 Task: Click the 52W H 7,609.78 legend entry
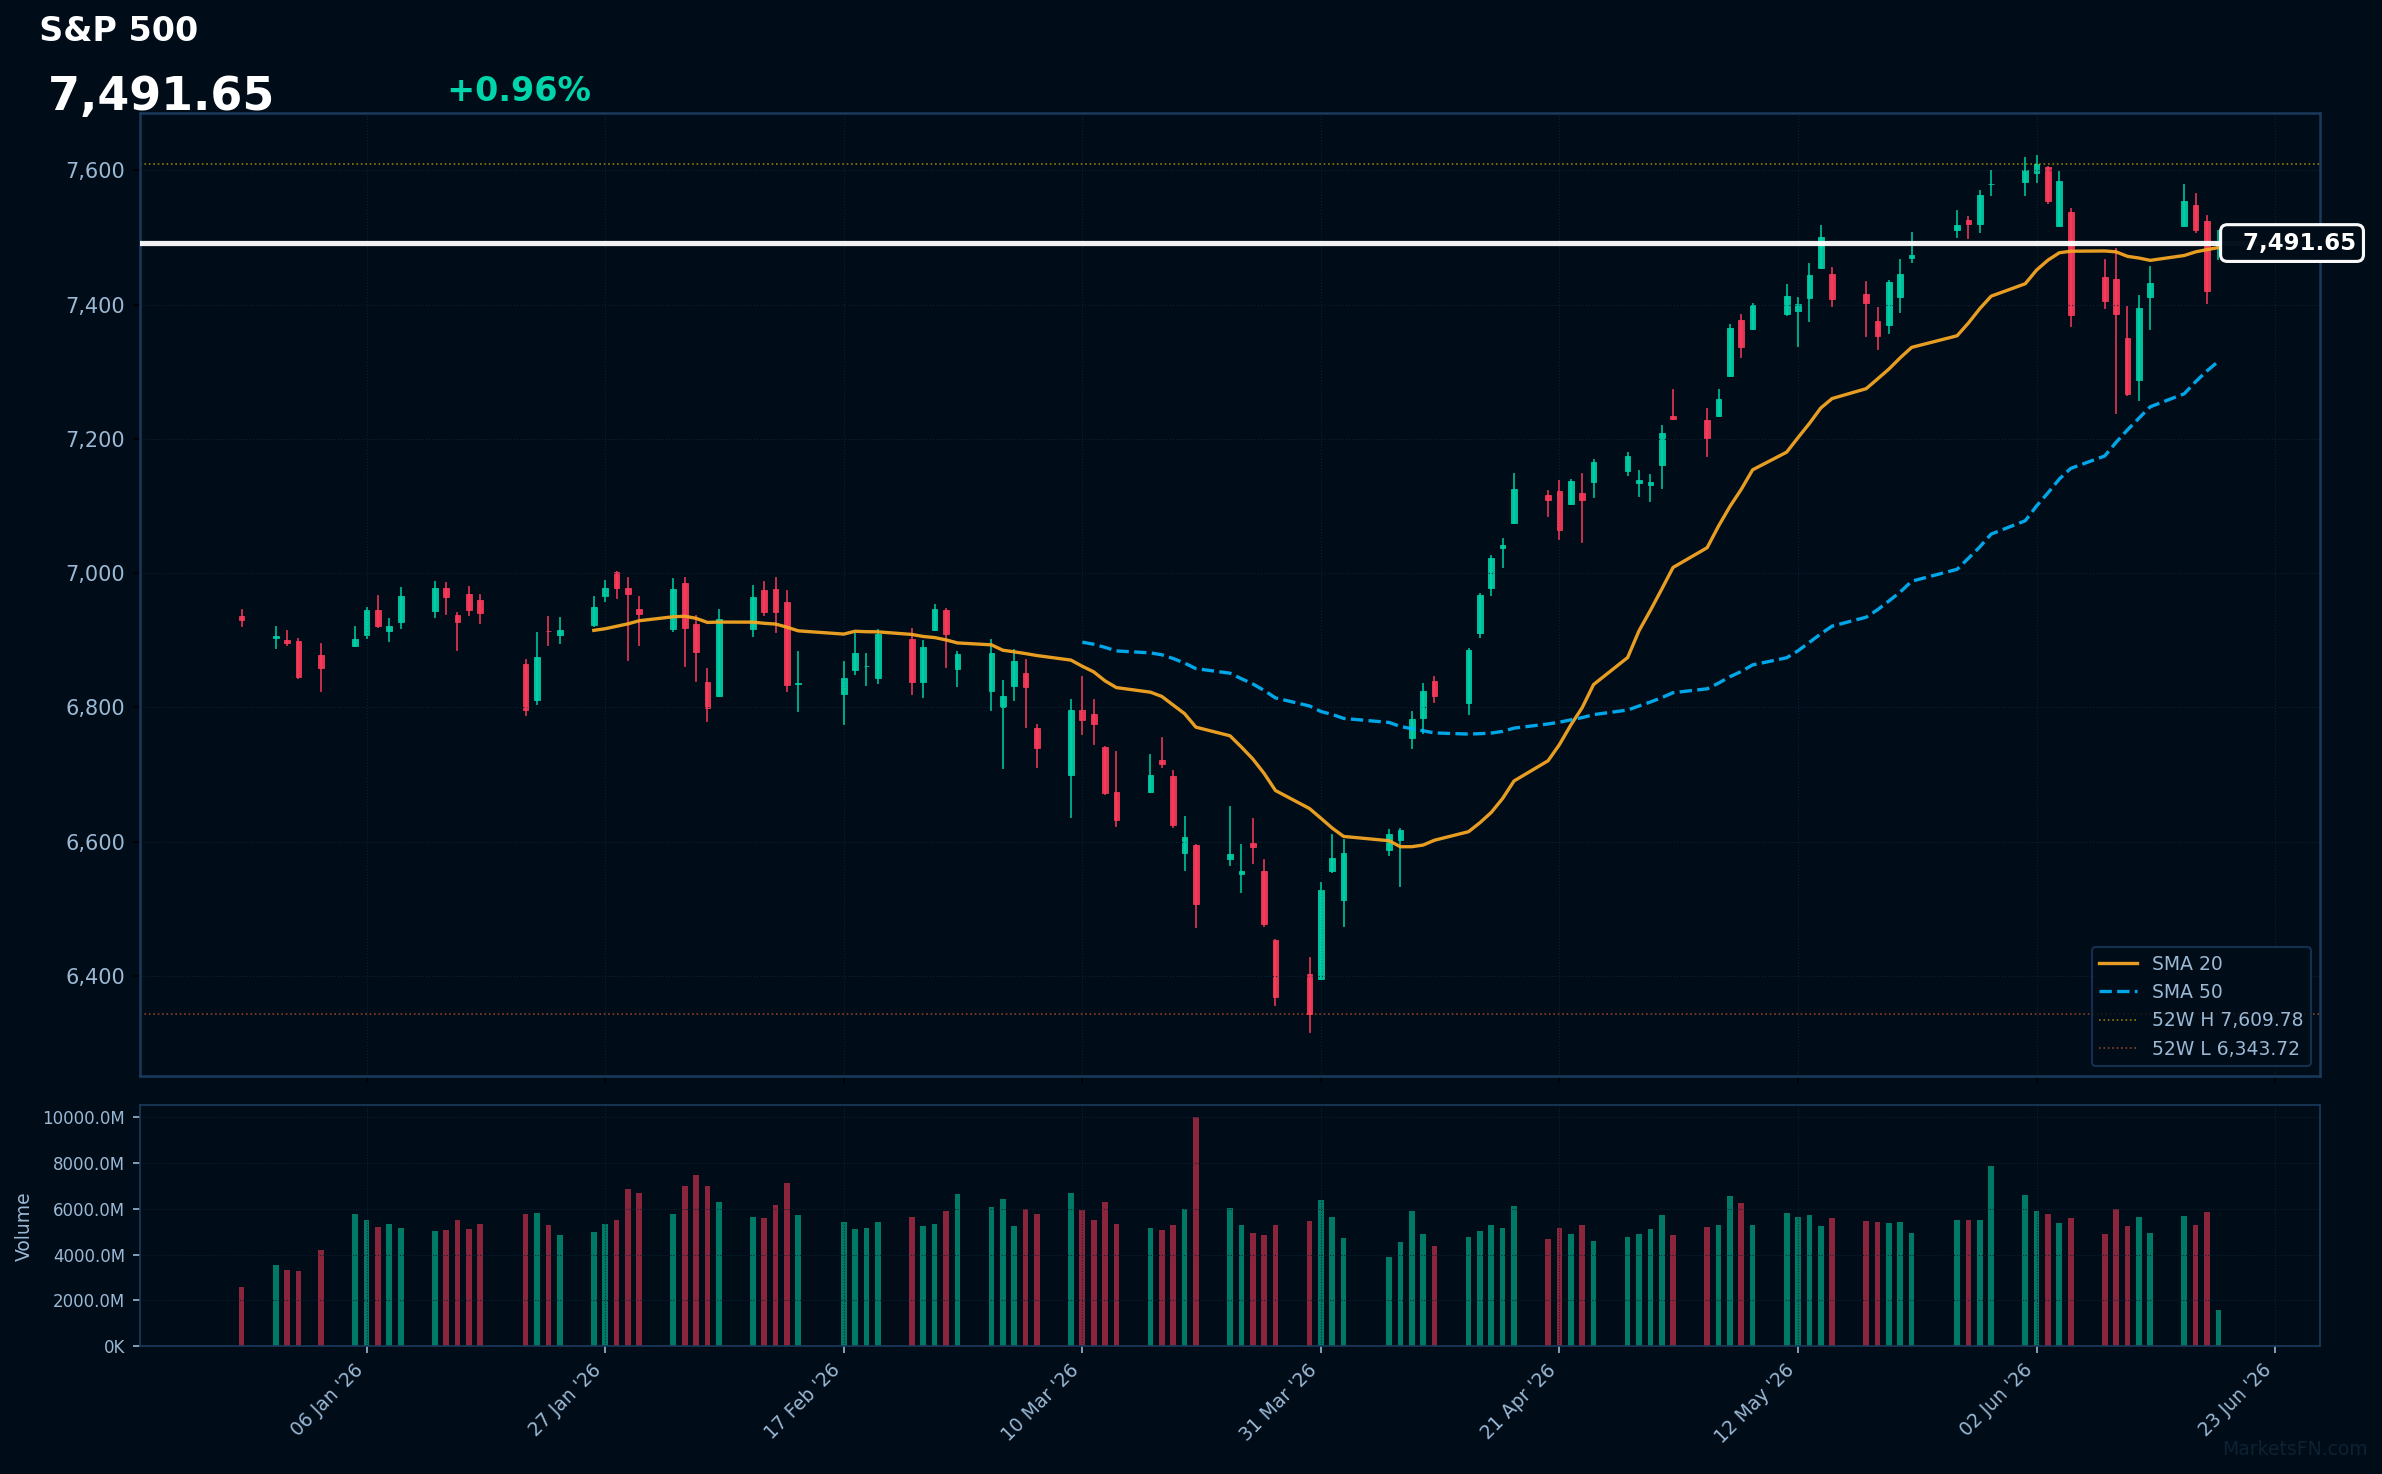[x=2200, y=1020]
